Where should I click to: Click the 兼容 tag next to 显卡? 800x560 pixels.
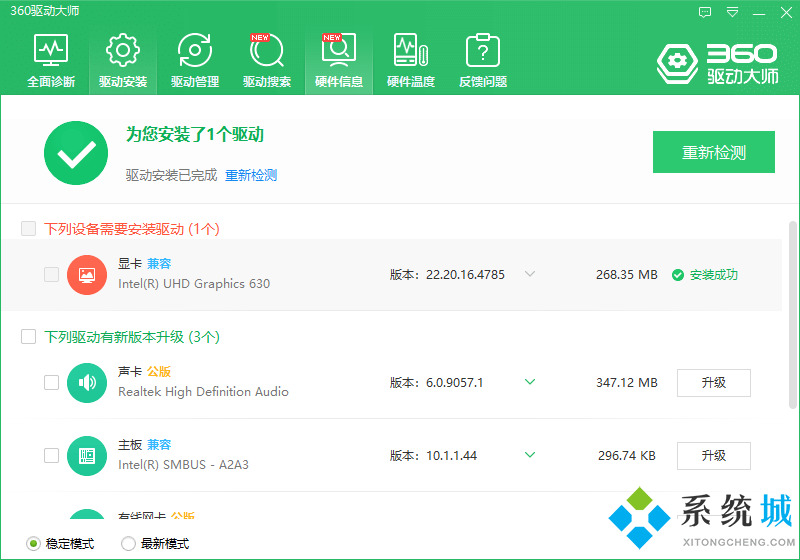[159, 264]
